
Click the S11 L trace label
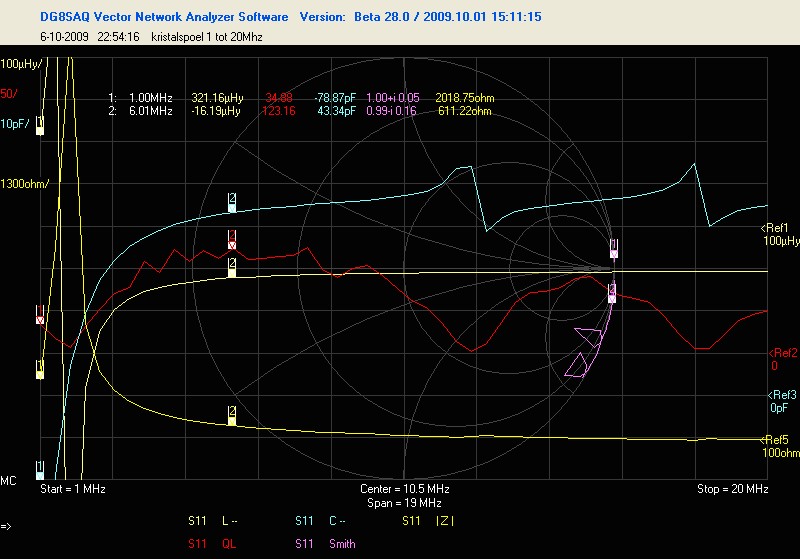[213, 521]
